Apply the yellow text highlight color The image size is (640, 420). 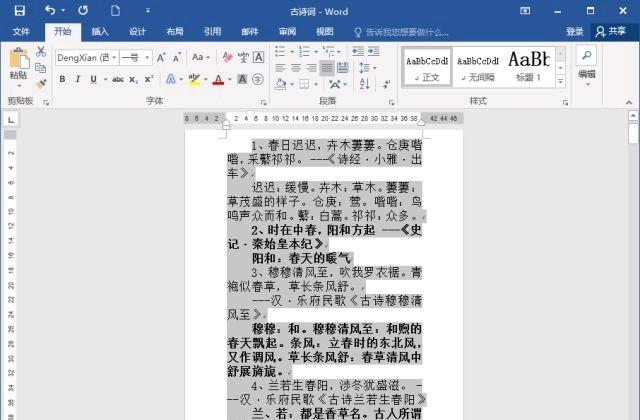pyautogui.click(x=194, y=79)
